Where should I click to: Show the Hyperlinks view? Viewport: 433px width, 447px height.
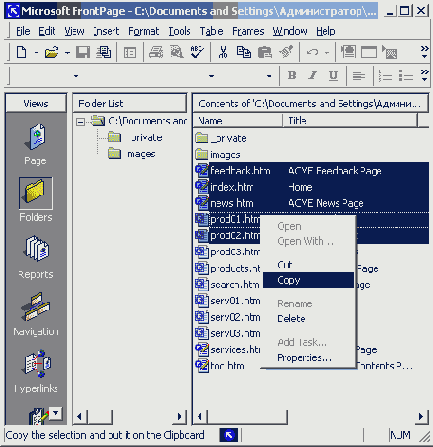pos(37,364)
